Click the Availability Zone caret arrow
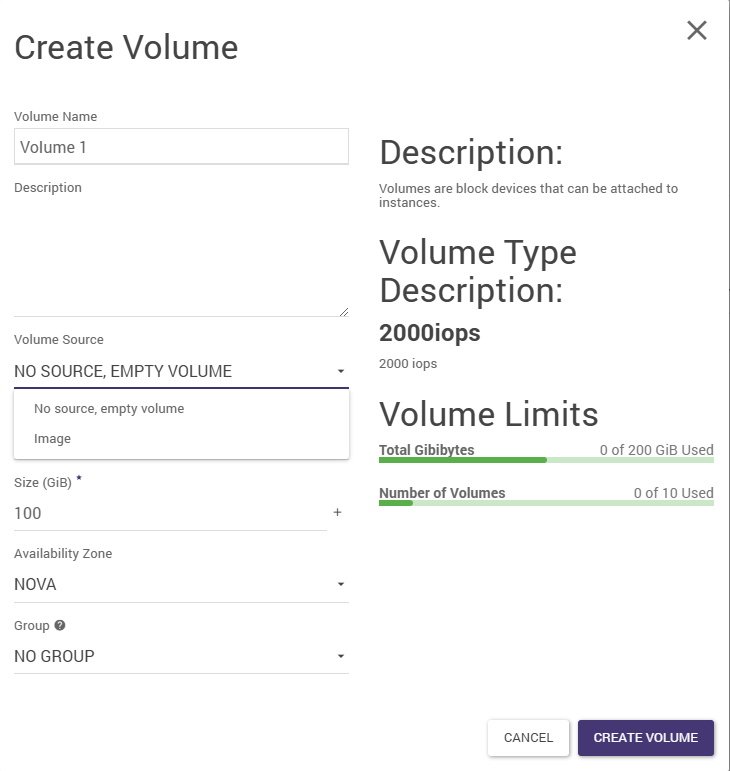 click(340, 585)
